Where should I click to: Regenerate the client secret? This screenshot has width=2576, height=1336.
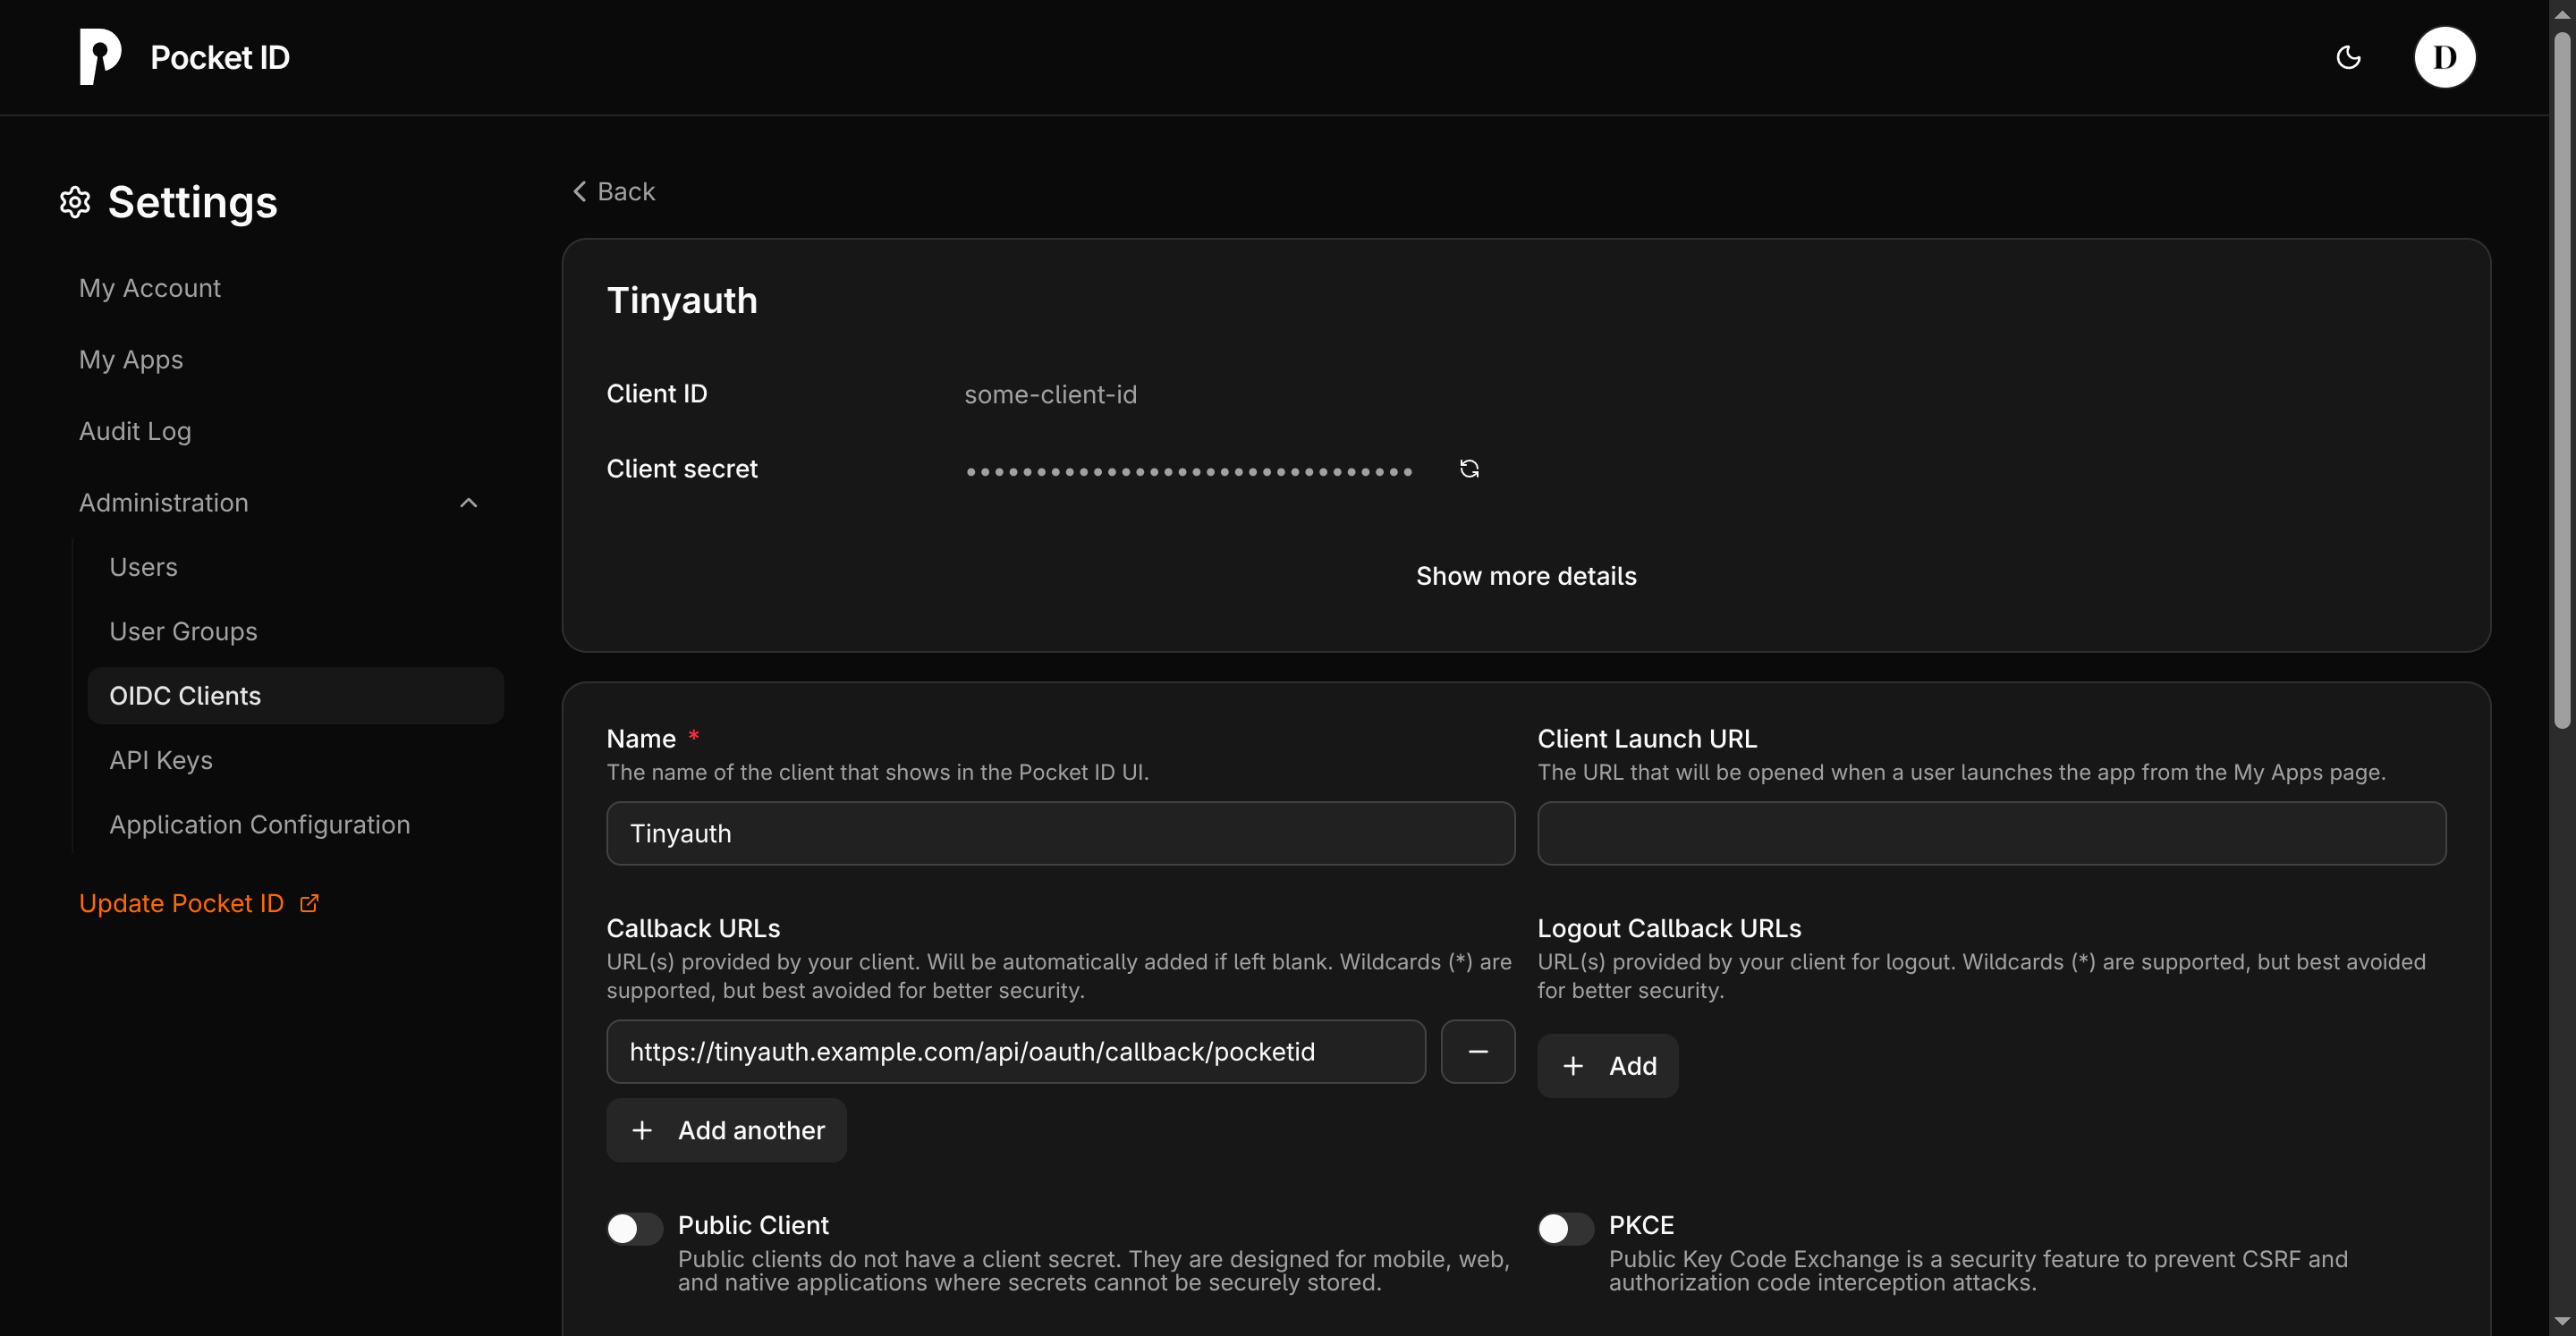click(1468, 468)
